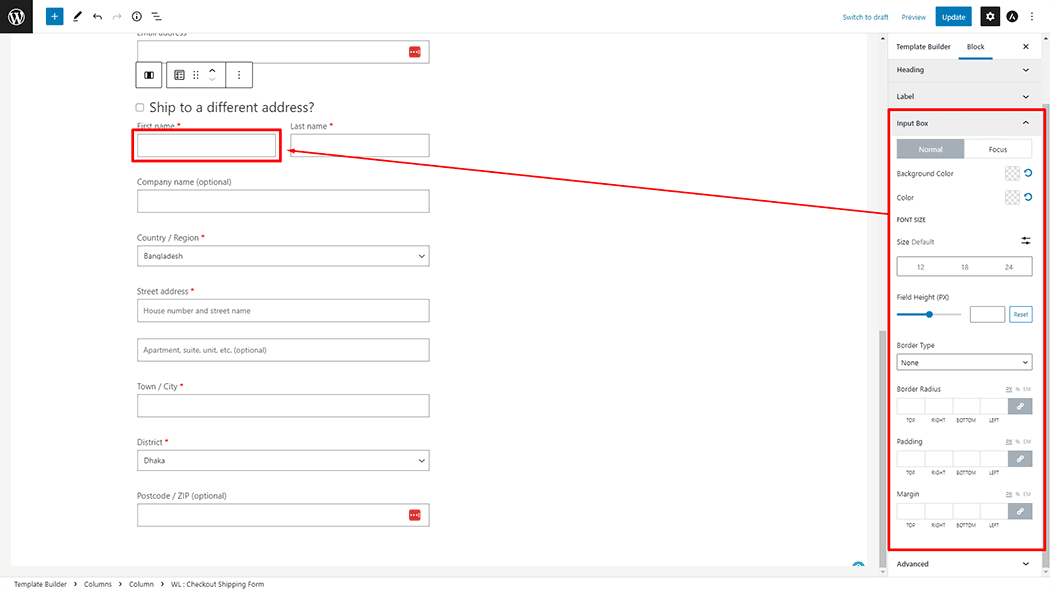Open block options three-dots menu

pos(238,75)
